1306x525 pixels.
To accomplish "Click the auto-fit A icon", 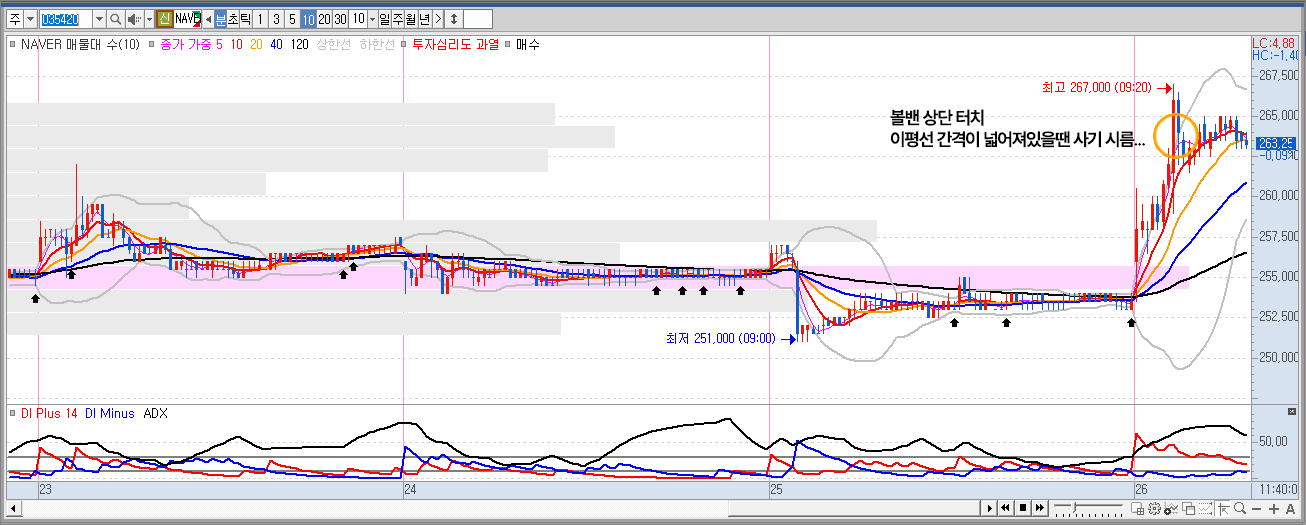I will [1291, 509].
